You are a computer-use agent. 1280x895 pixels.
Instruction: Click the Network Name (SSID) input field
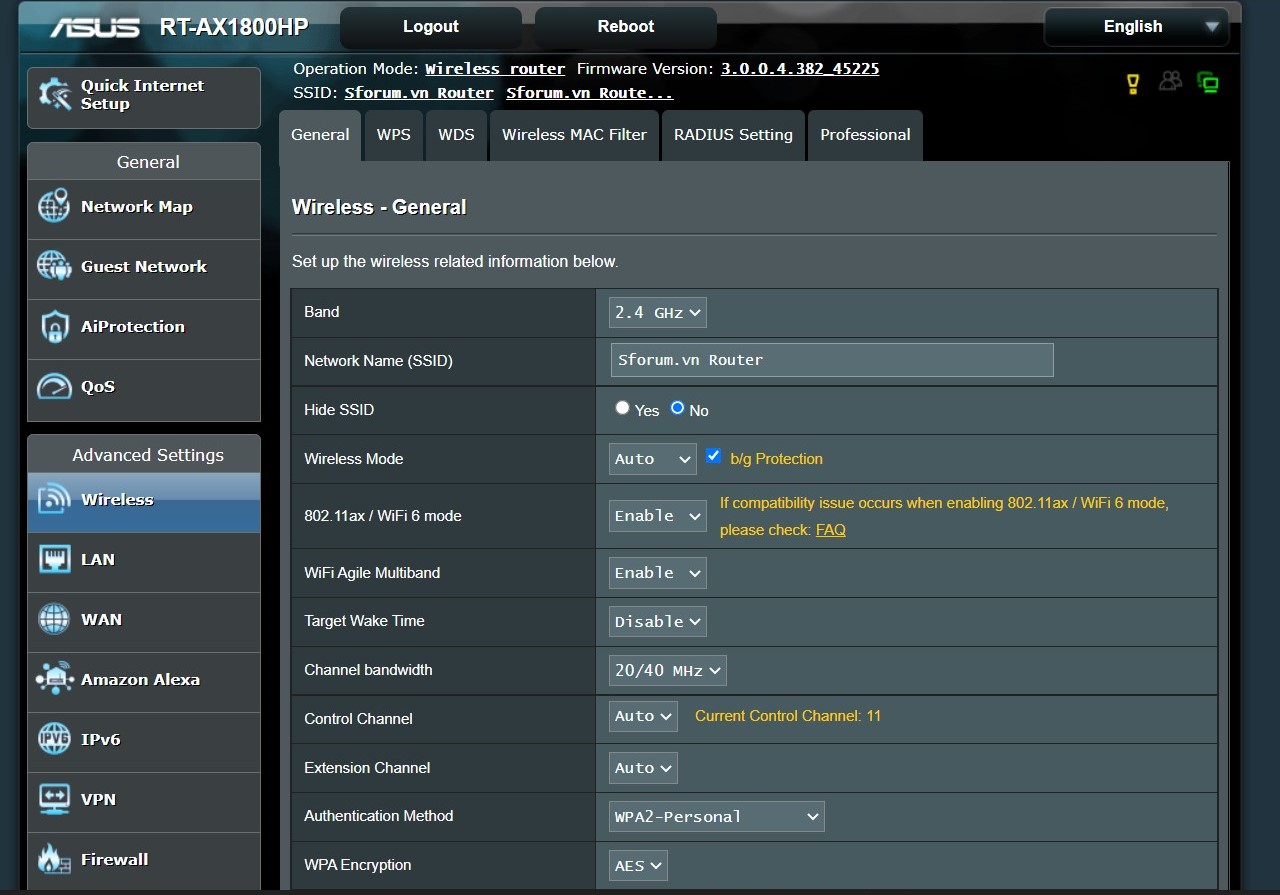click(832, 360)
